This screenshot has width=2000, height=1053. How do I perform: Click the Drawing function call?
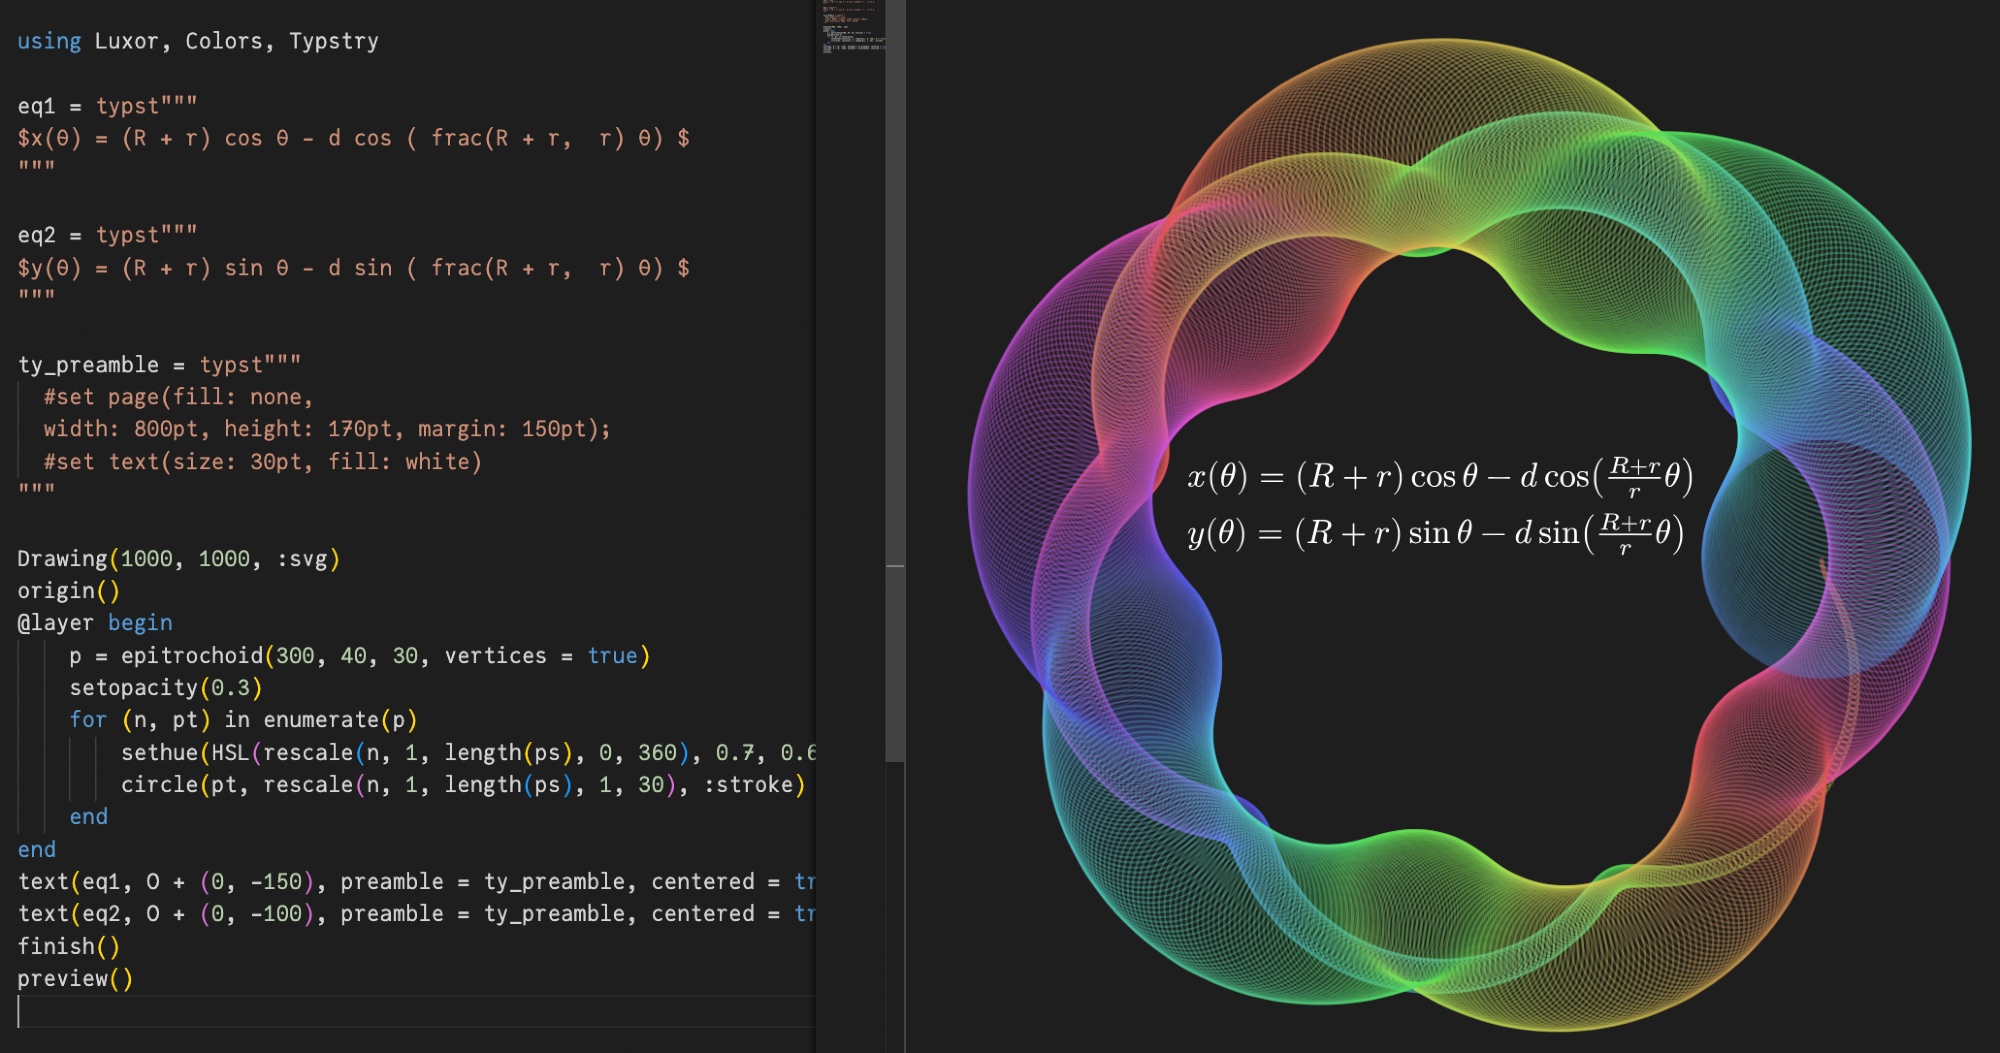point(62,559)
